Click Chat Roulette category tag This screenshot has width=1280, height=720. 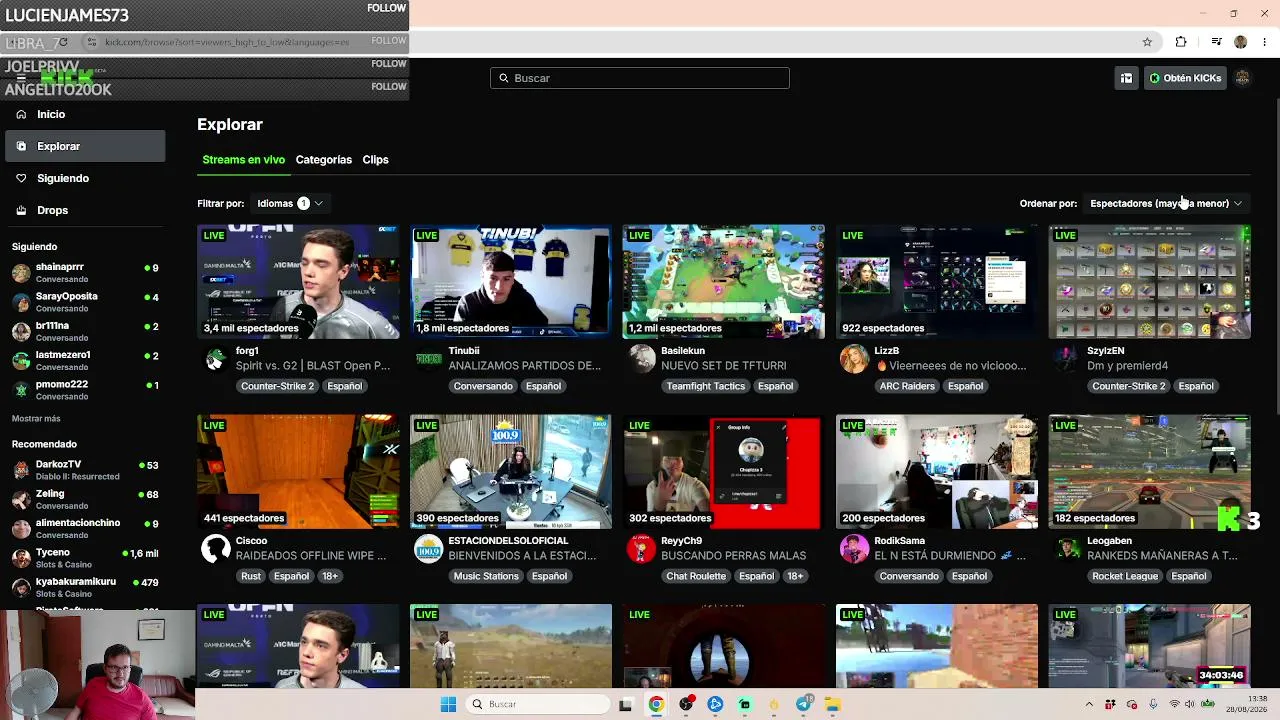(x=696, y=576)
